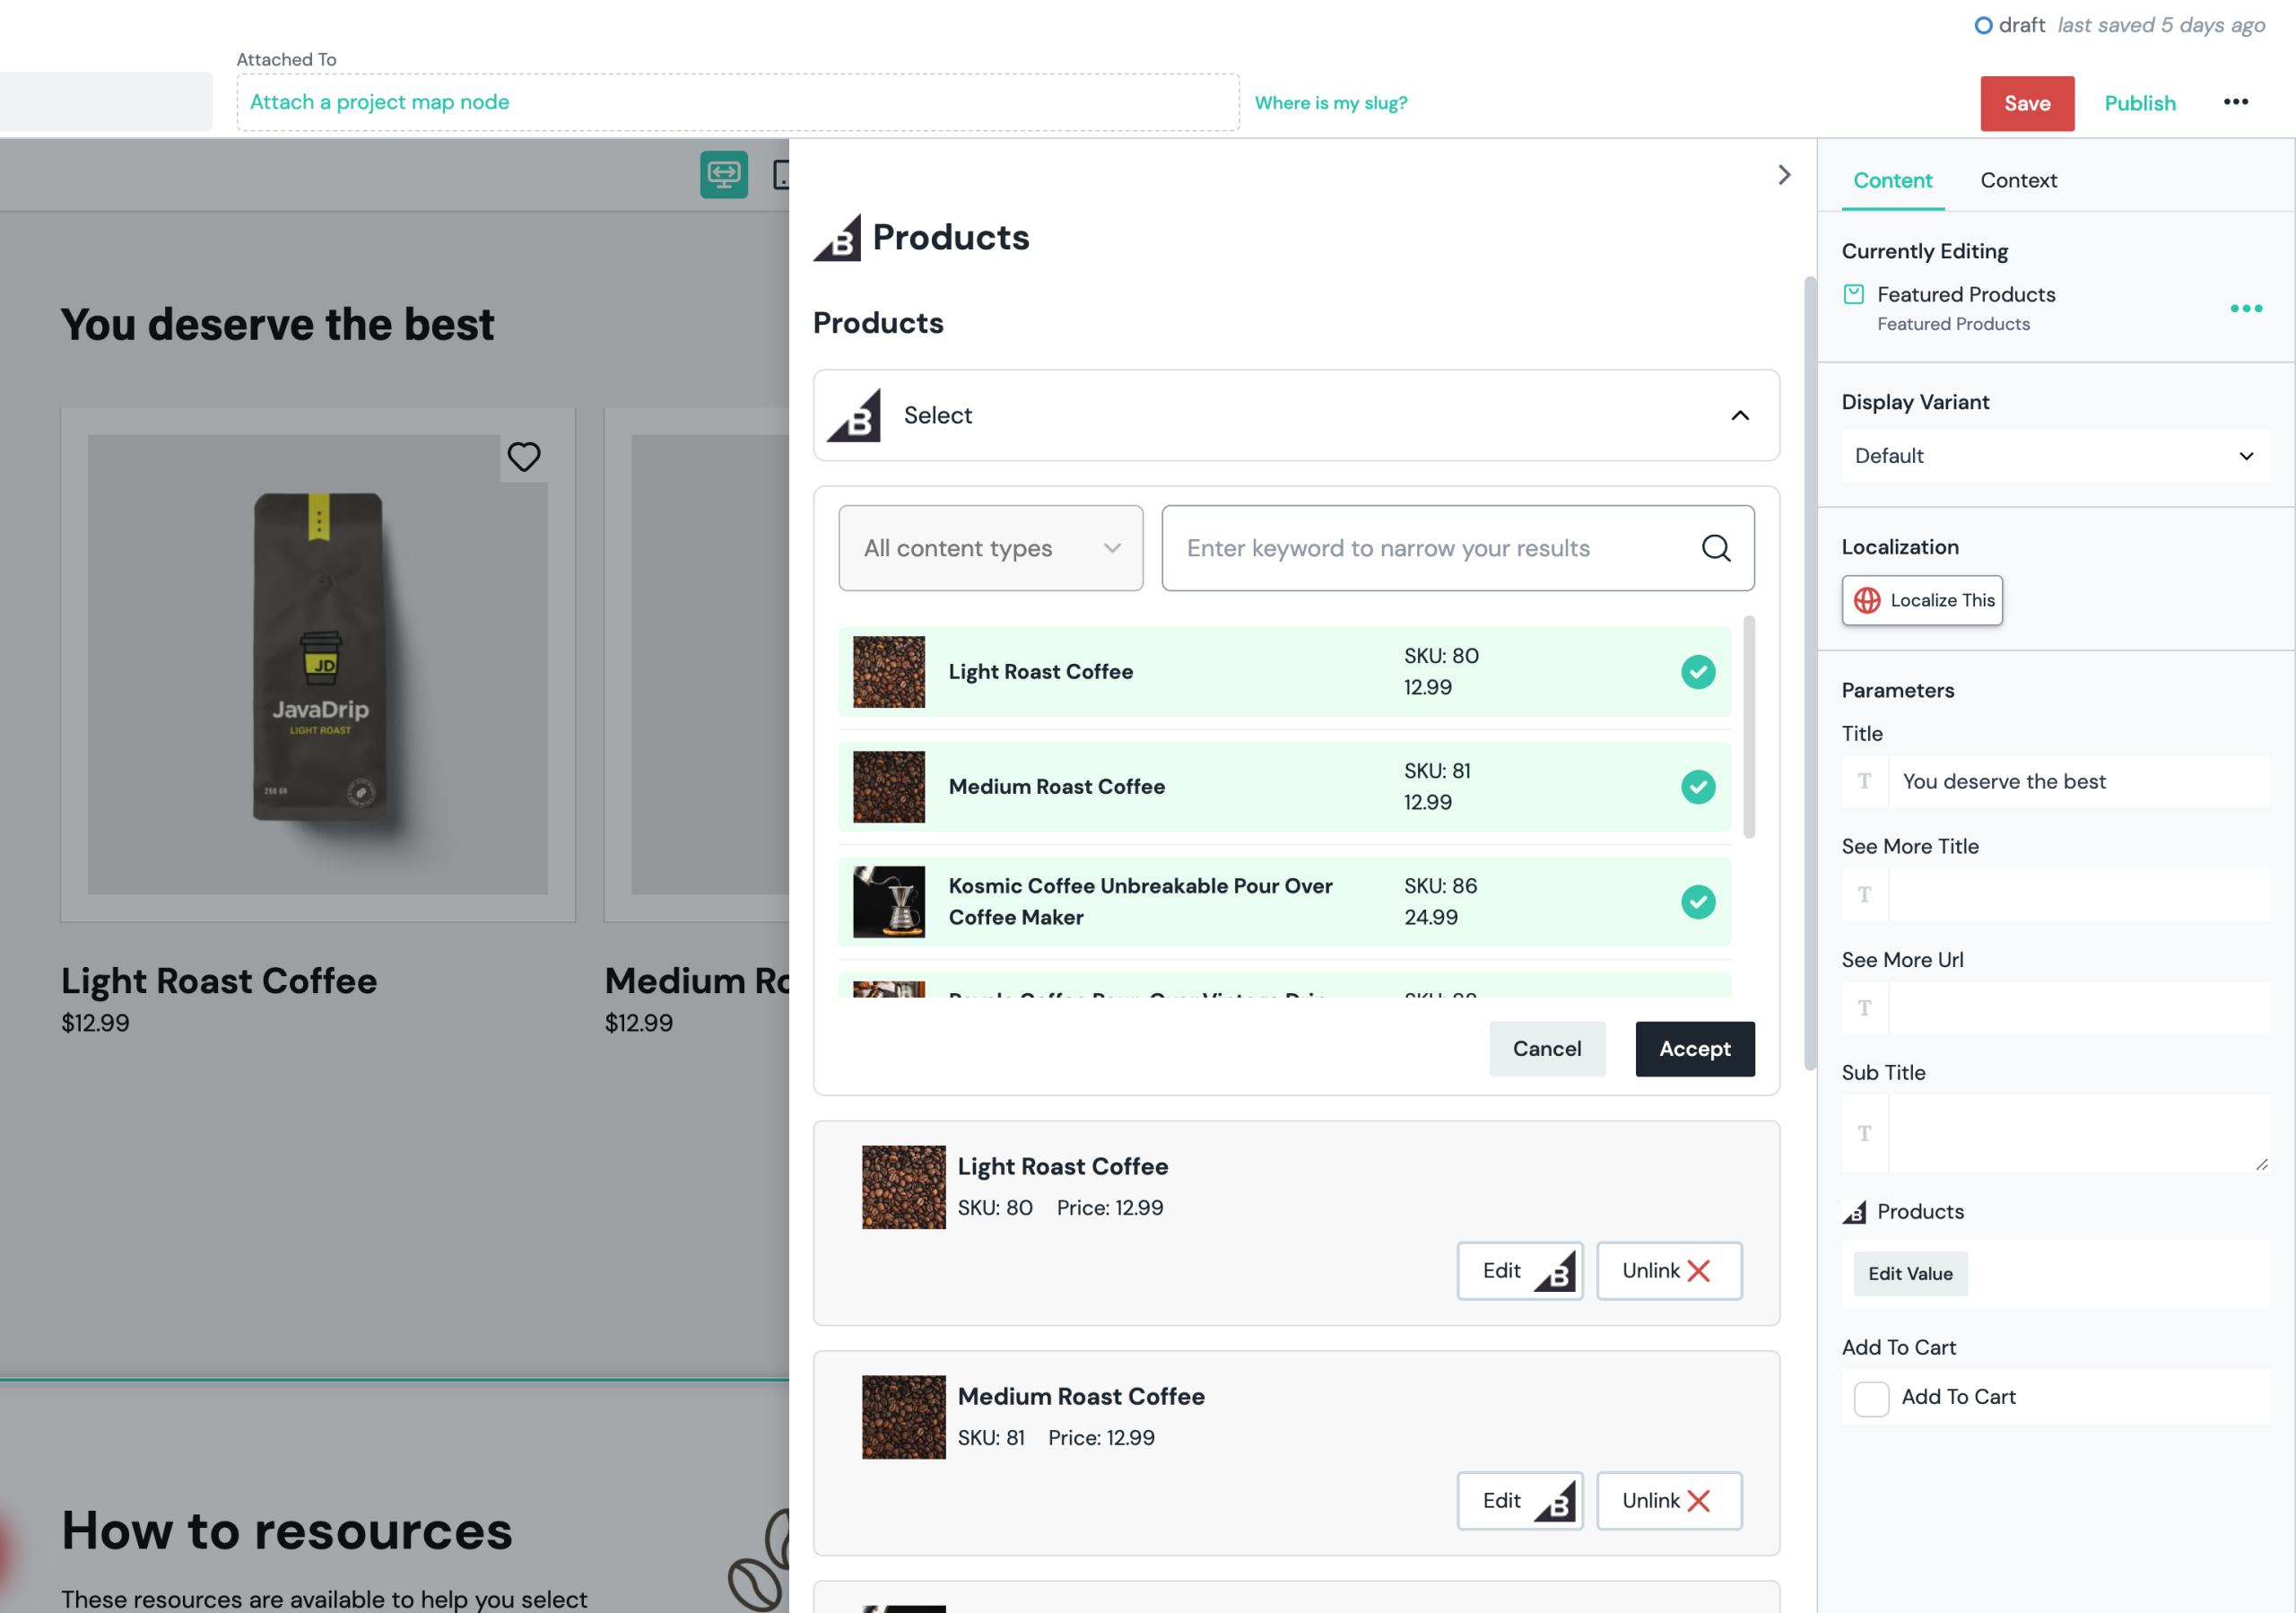Viewport: 2296px width, 1613px height.
Task: Open the Featured Products options menu
Action: (2246, 308)
